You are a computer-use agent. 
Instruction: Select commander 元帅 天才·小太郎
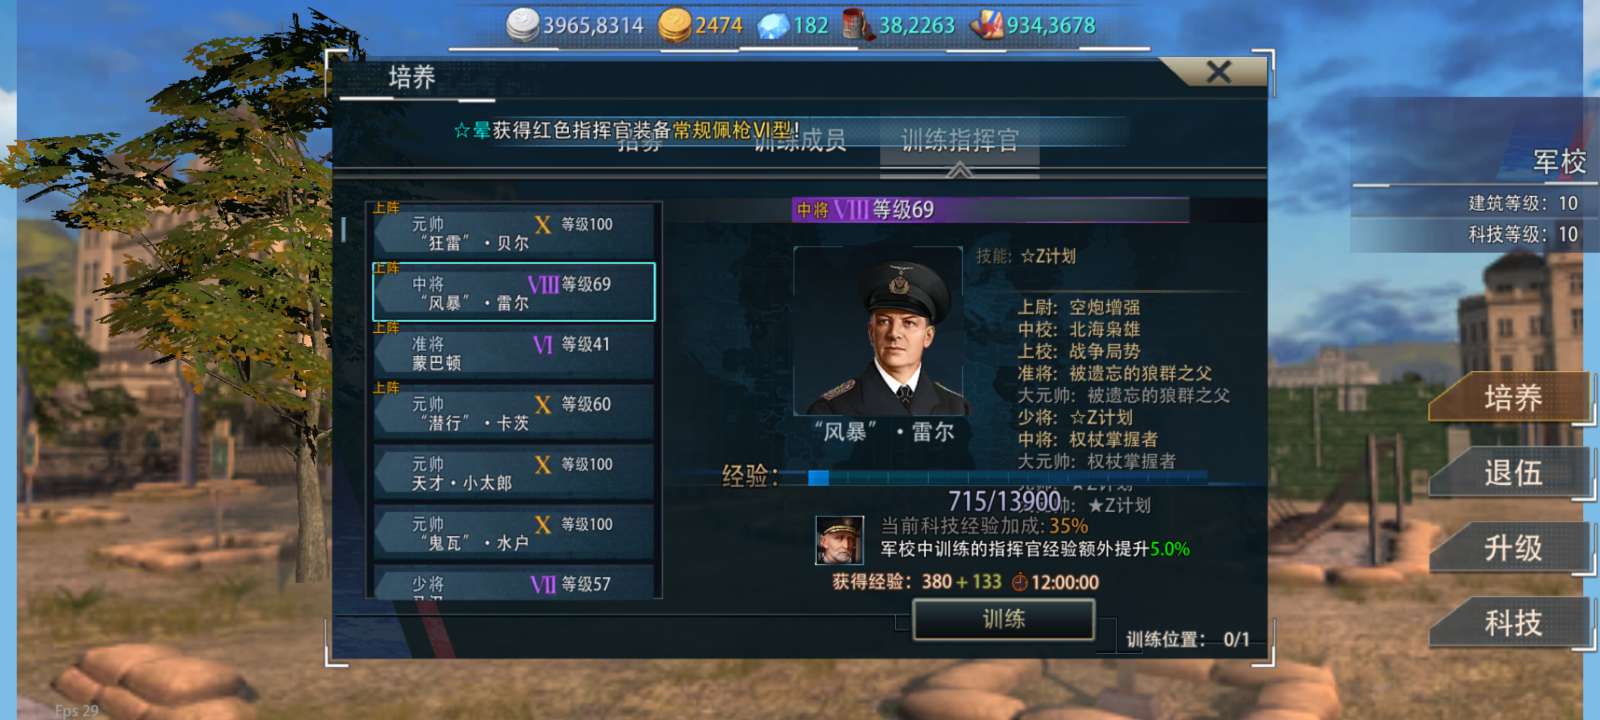[514, 472]
